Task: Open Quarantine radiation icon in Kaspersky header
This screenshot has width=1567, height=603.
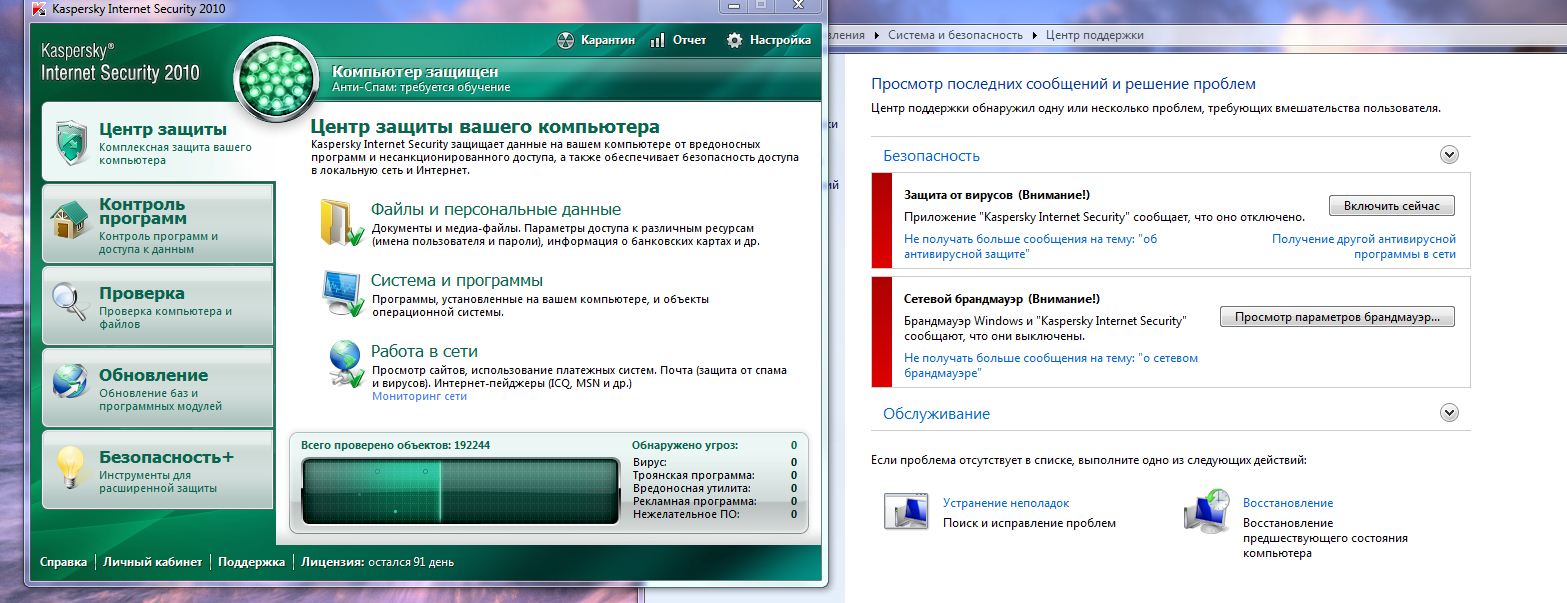Action: [567, 41]
